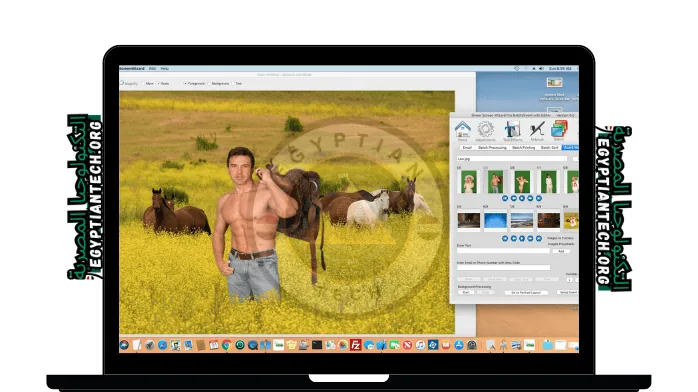The width and height of the screenshot is (698, 392).
Task: Open the Home section of Green Screen Wizard
Action: (463, 131)
